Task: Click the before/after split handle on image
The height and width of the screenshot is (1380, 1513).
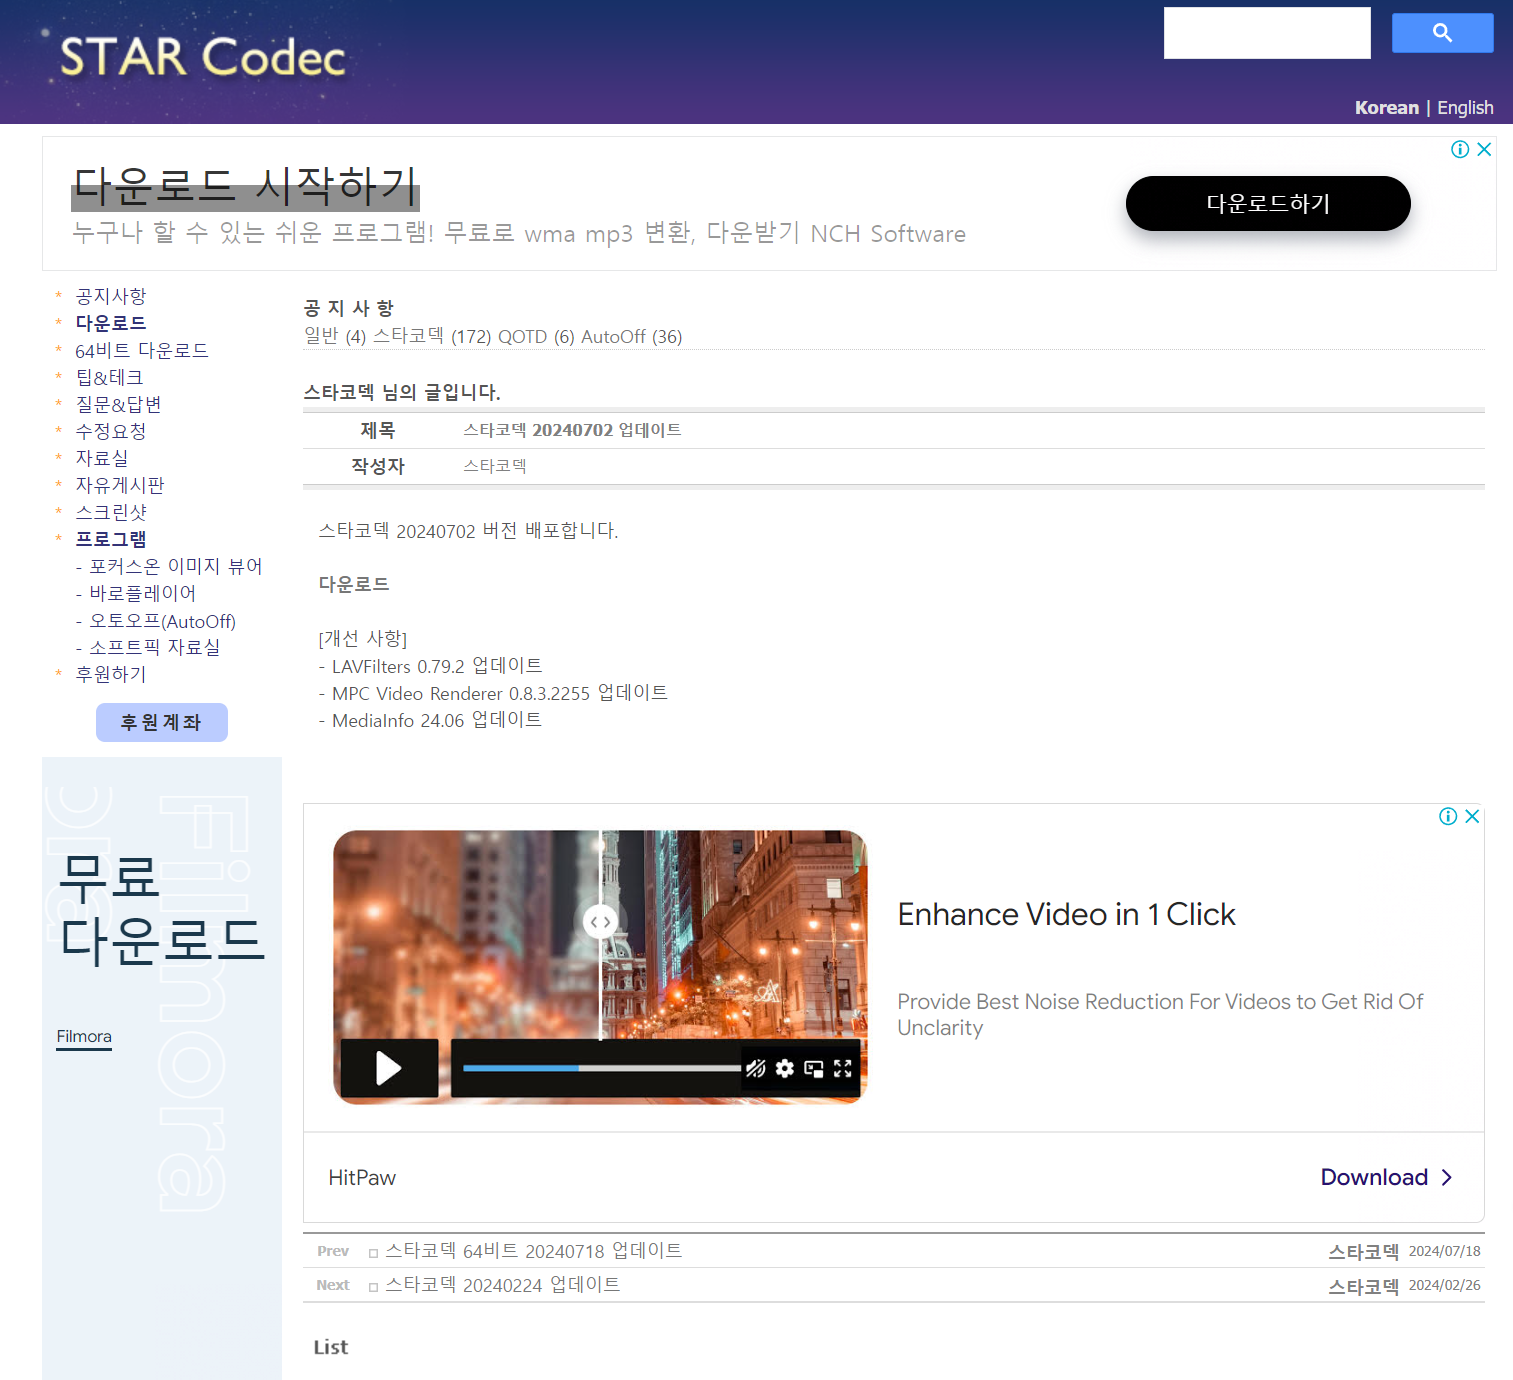Action: [600, 922]
